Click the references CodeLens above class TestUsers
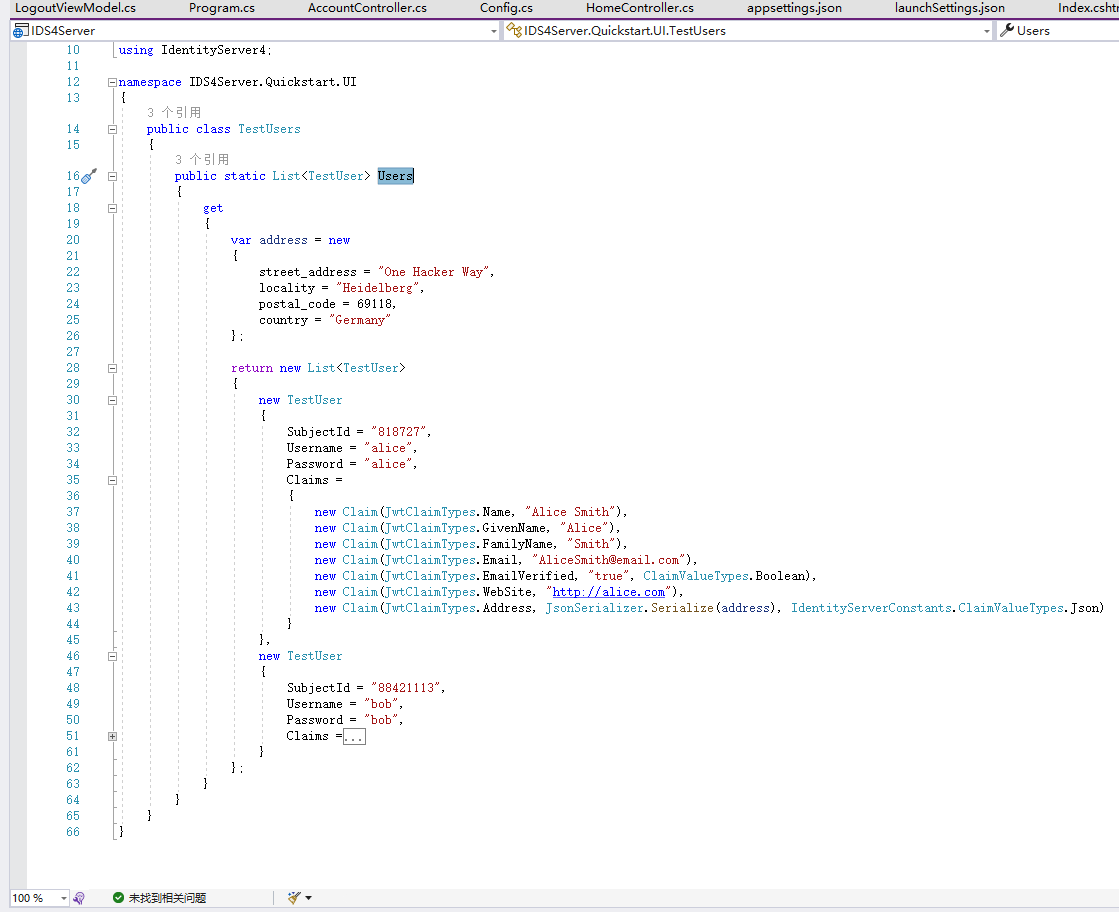 tap(173, 113)
